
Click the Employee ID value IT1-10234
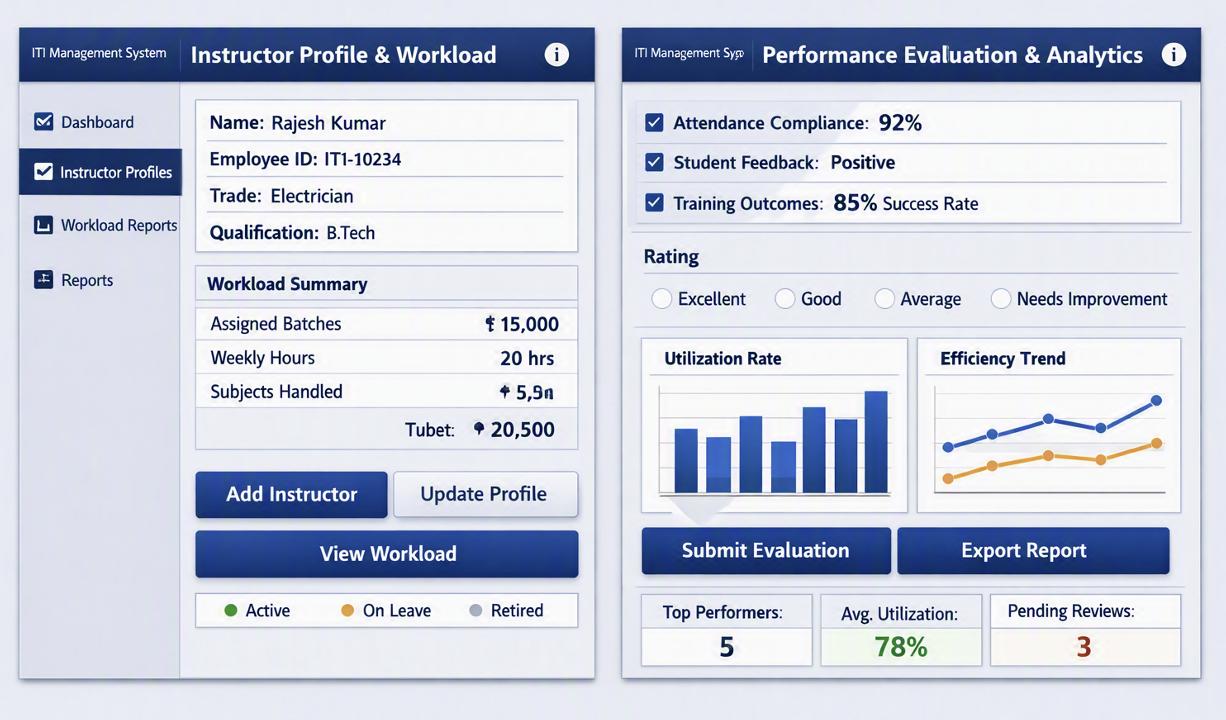pos(363,159)
